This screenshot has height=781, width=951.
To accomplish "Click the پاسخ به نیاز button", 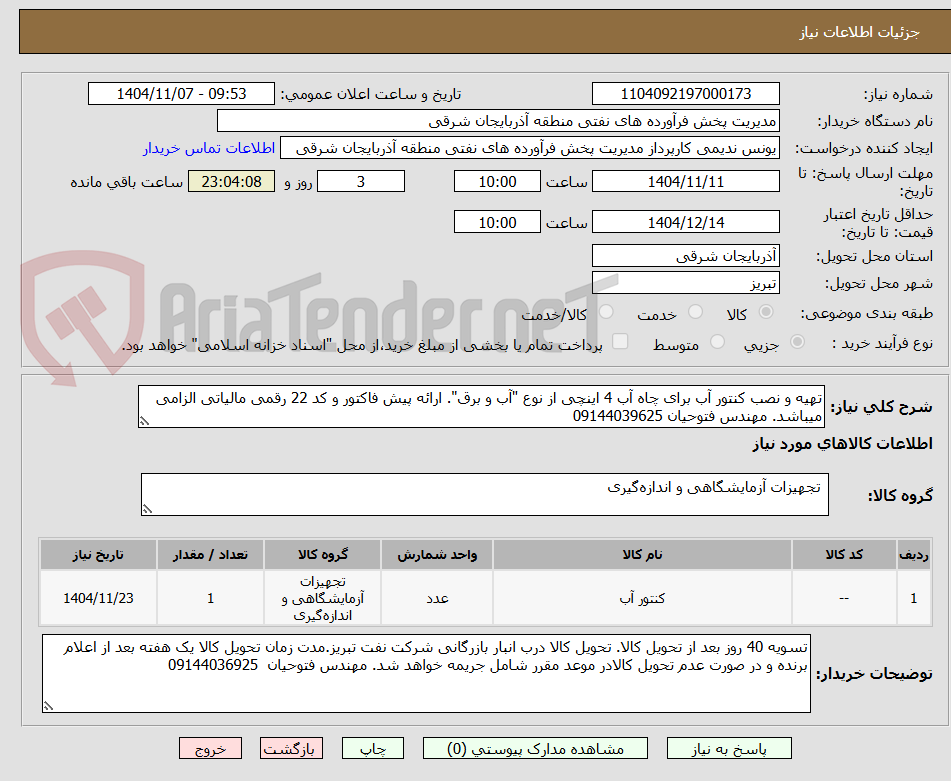I will [x=729, y=748].
